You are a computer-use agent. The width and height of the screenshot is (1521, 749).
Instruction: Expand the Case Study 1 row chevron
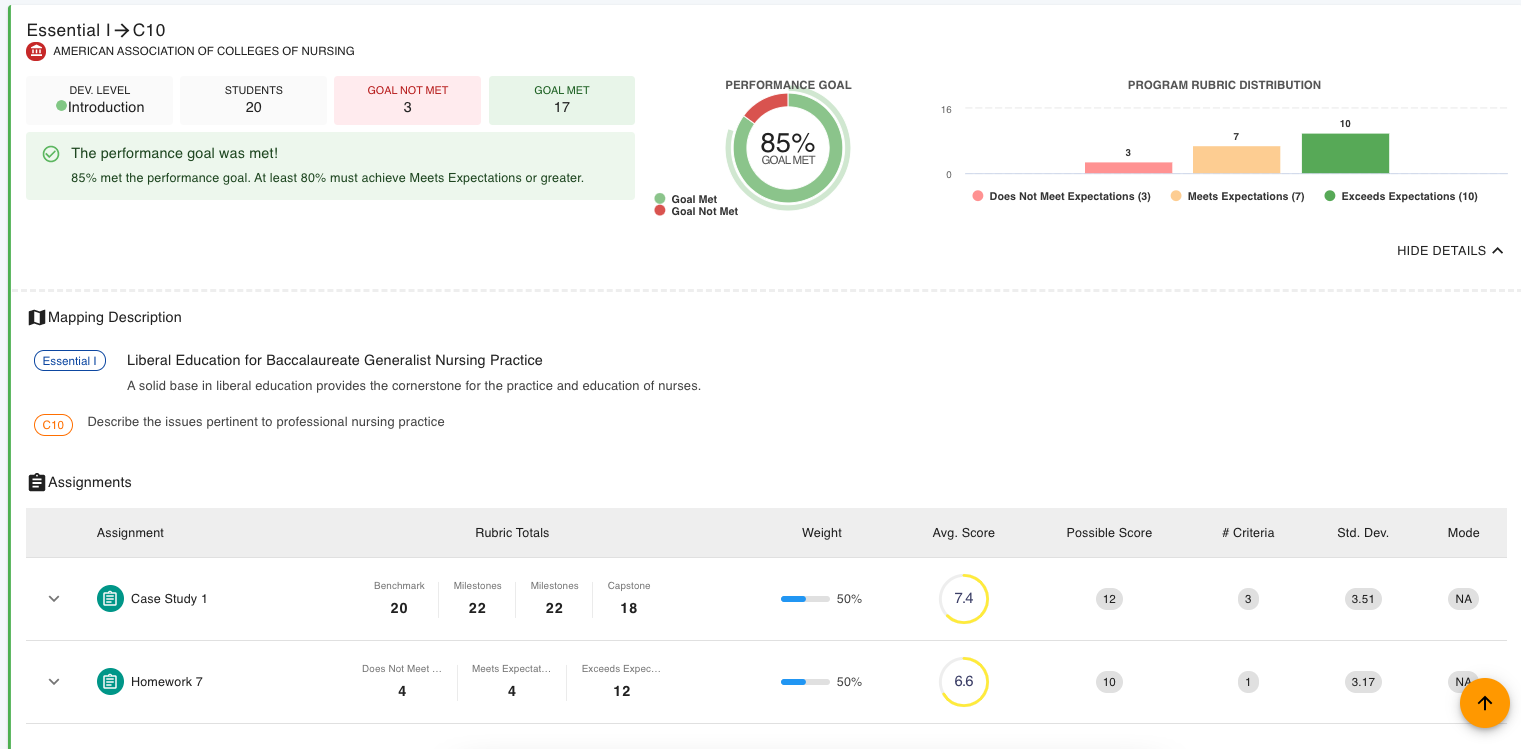[54, 599]
